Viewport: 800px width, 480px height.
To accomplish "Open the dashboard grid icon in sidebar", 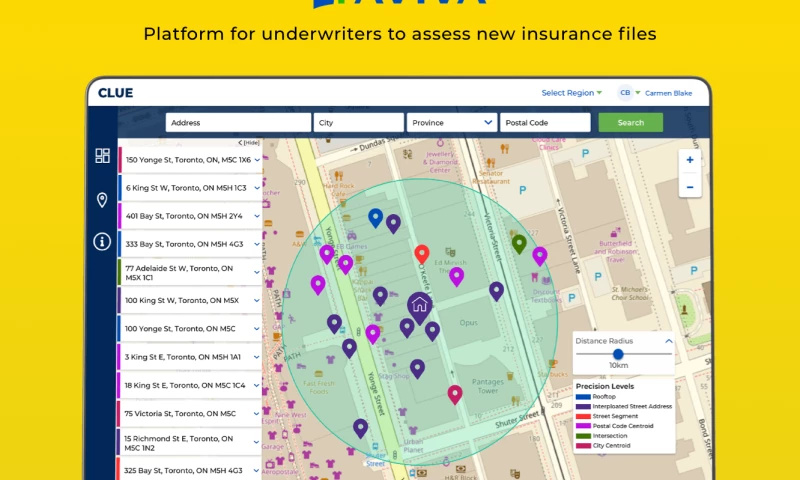I will (x=102, y=156).
